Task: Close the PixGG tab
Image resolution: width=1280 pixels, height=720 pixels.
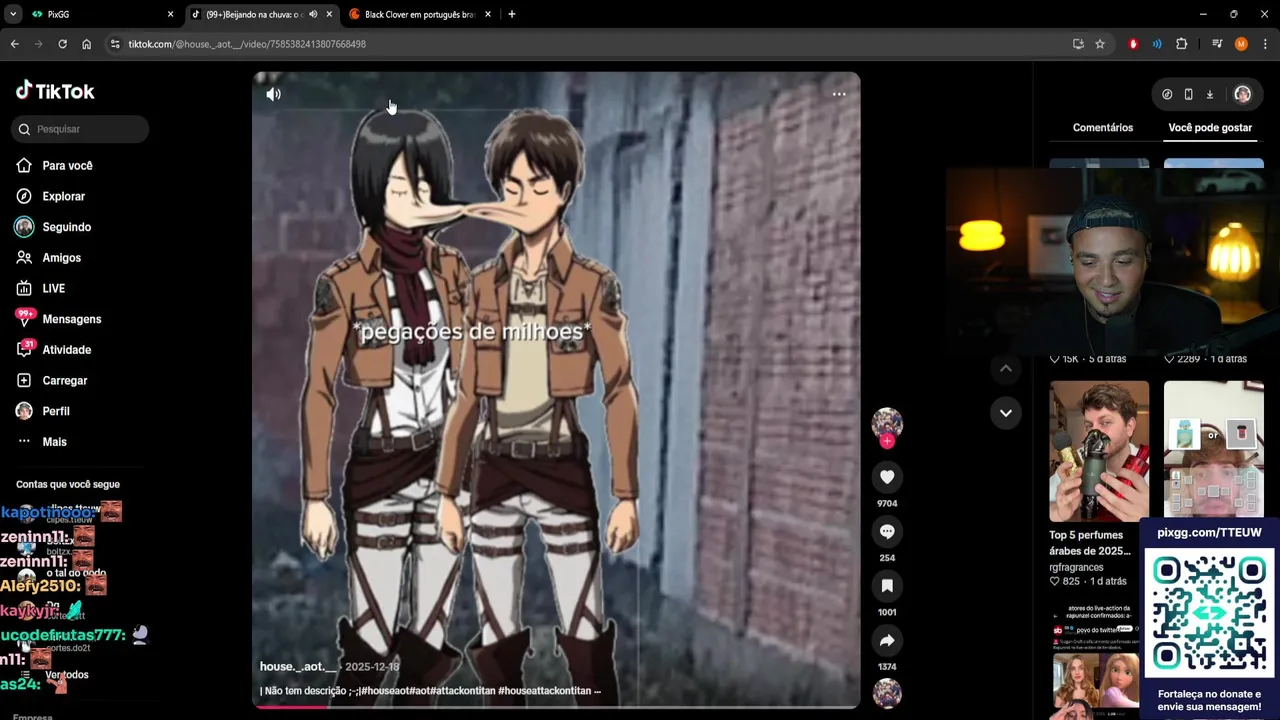Action: point(170,14)
